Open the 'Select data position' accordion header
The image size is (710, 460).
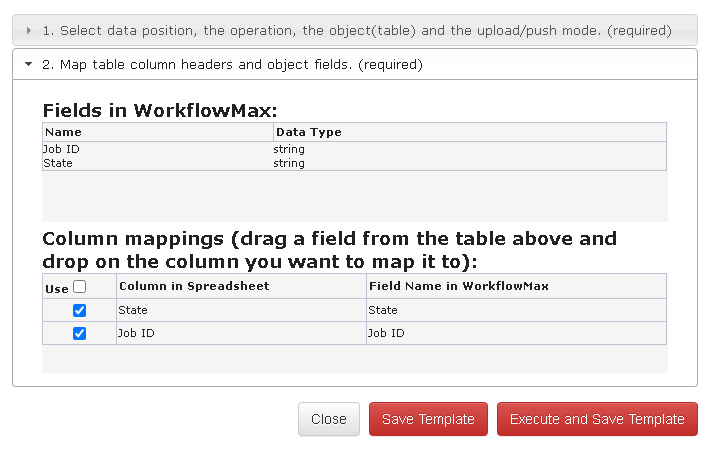(x=355, y=30)
